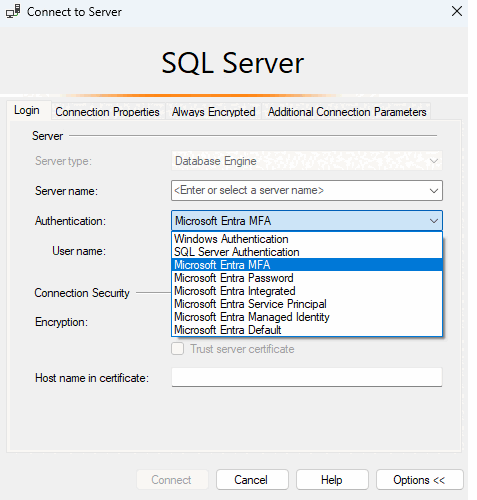Select Windows Authentication option
477x500 pixels.
tap(307, 239)
